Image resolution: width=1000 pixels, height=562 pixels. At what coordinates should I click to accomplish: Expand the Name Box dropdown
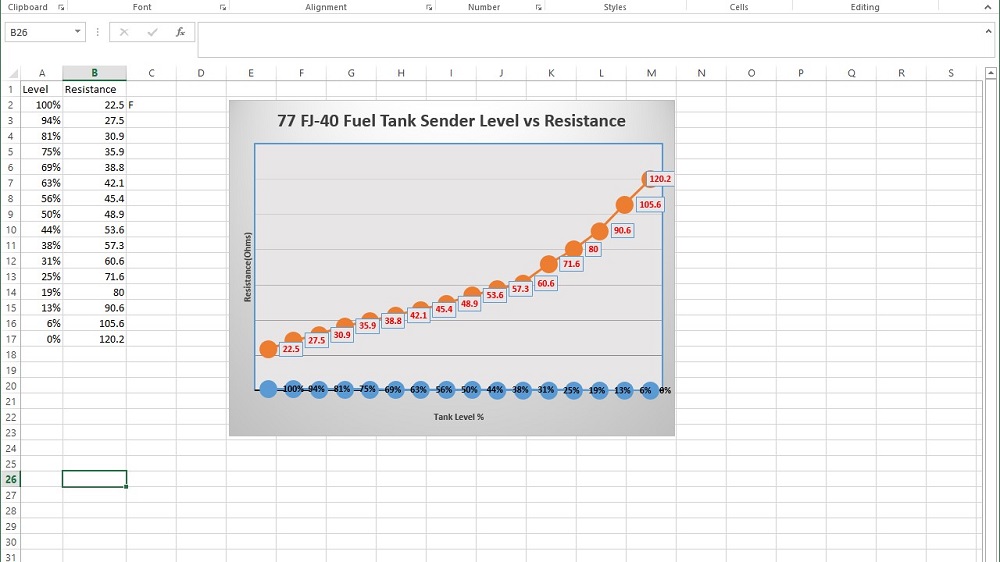pos(77,32)
